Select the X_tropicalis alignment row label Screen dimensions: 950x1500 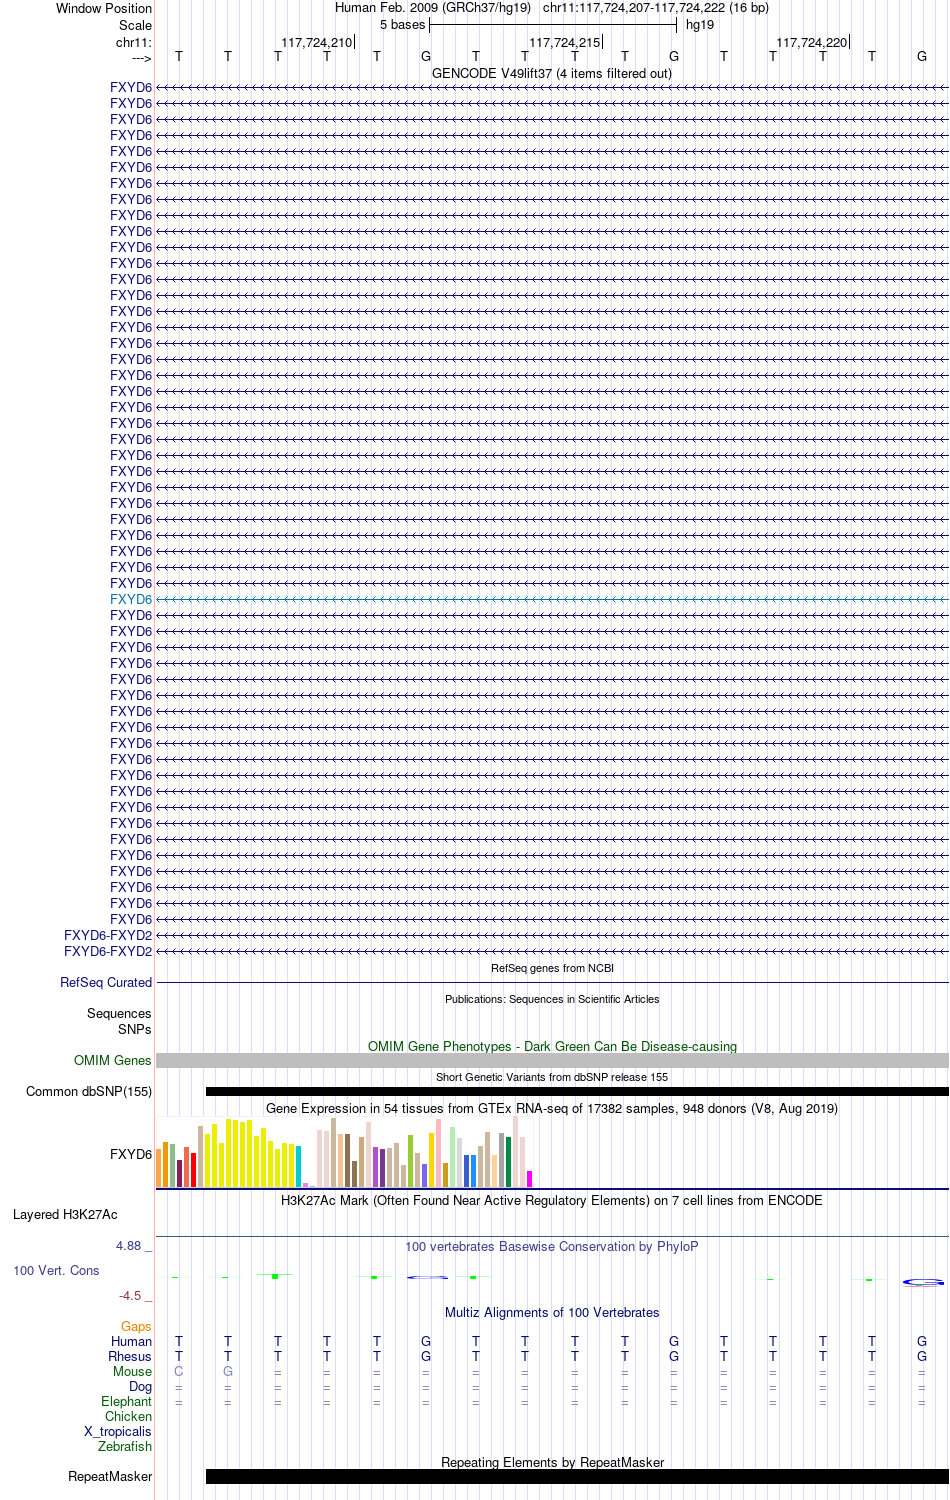(x=118, y=1431)
